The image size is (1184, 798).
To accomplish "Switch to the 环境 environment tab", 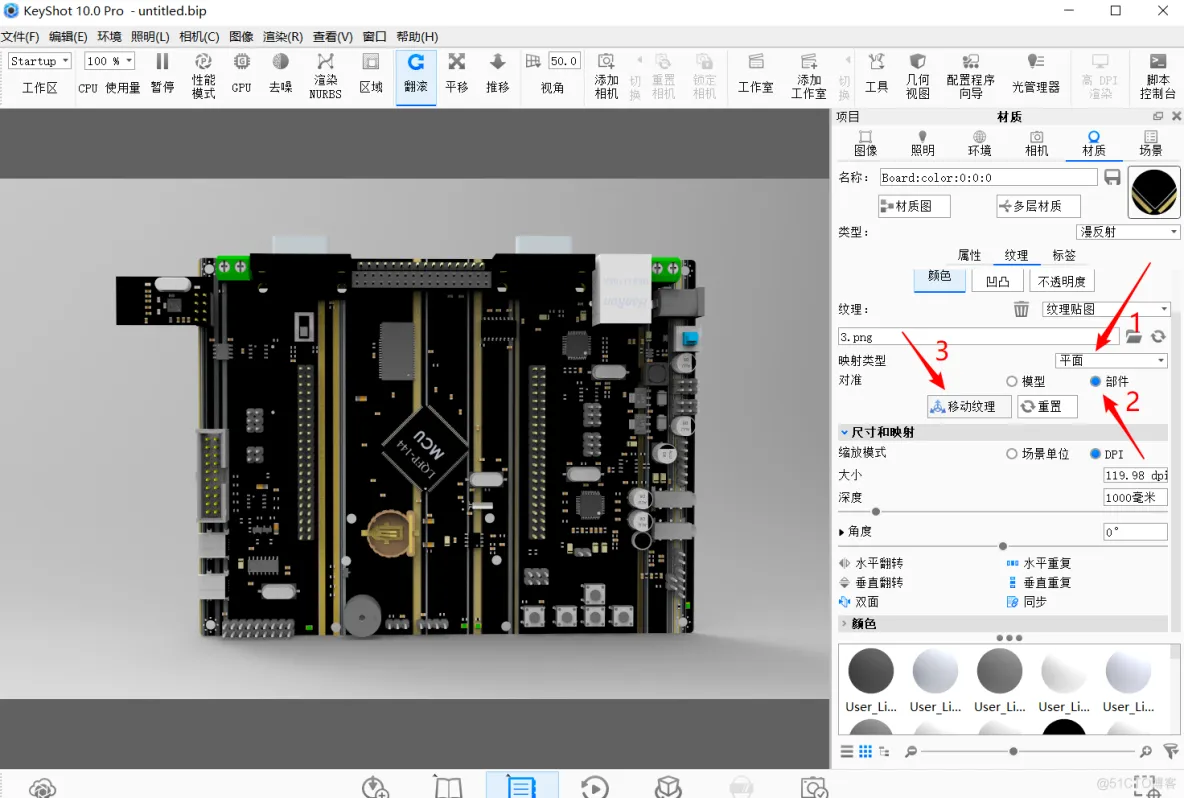I will pos(979,143).
